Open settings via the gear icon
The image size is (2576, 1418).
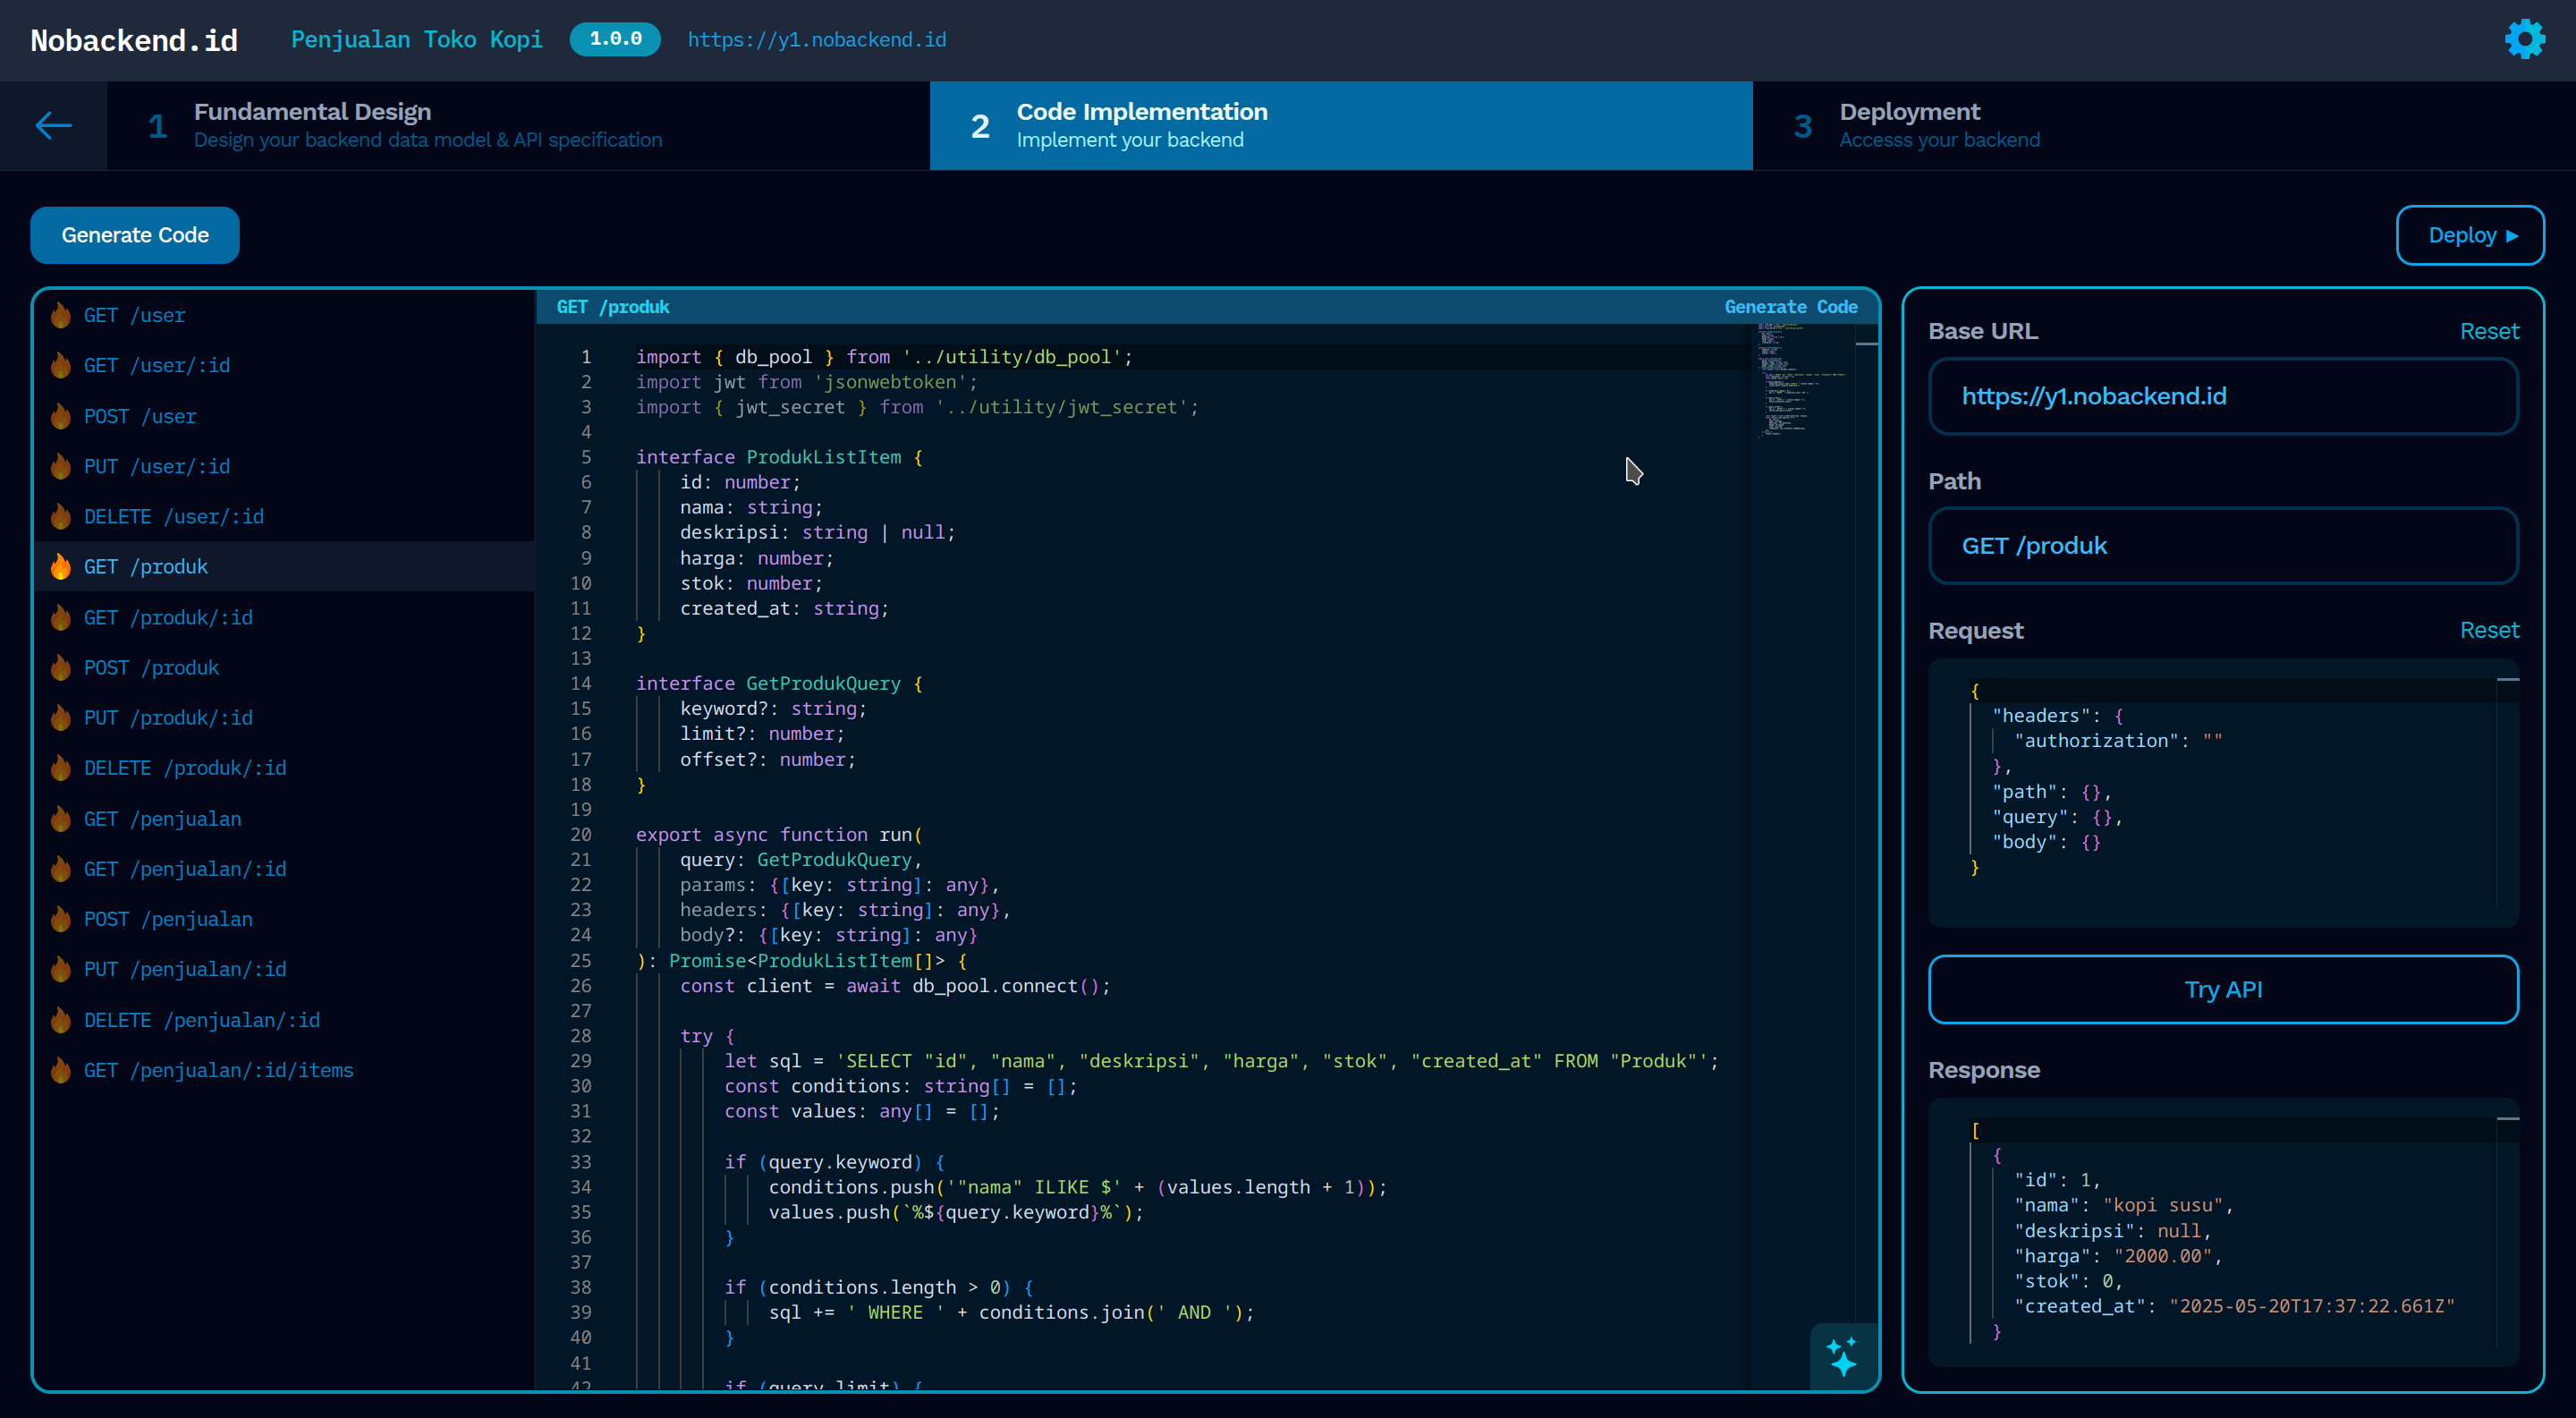(x=2524, y=39)
